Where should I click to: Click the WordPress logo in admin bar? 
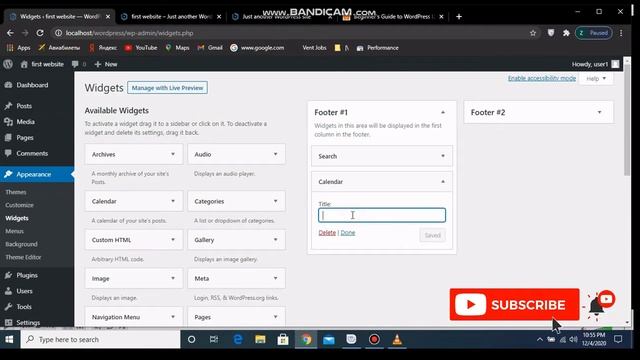(8, 64)
